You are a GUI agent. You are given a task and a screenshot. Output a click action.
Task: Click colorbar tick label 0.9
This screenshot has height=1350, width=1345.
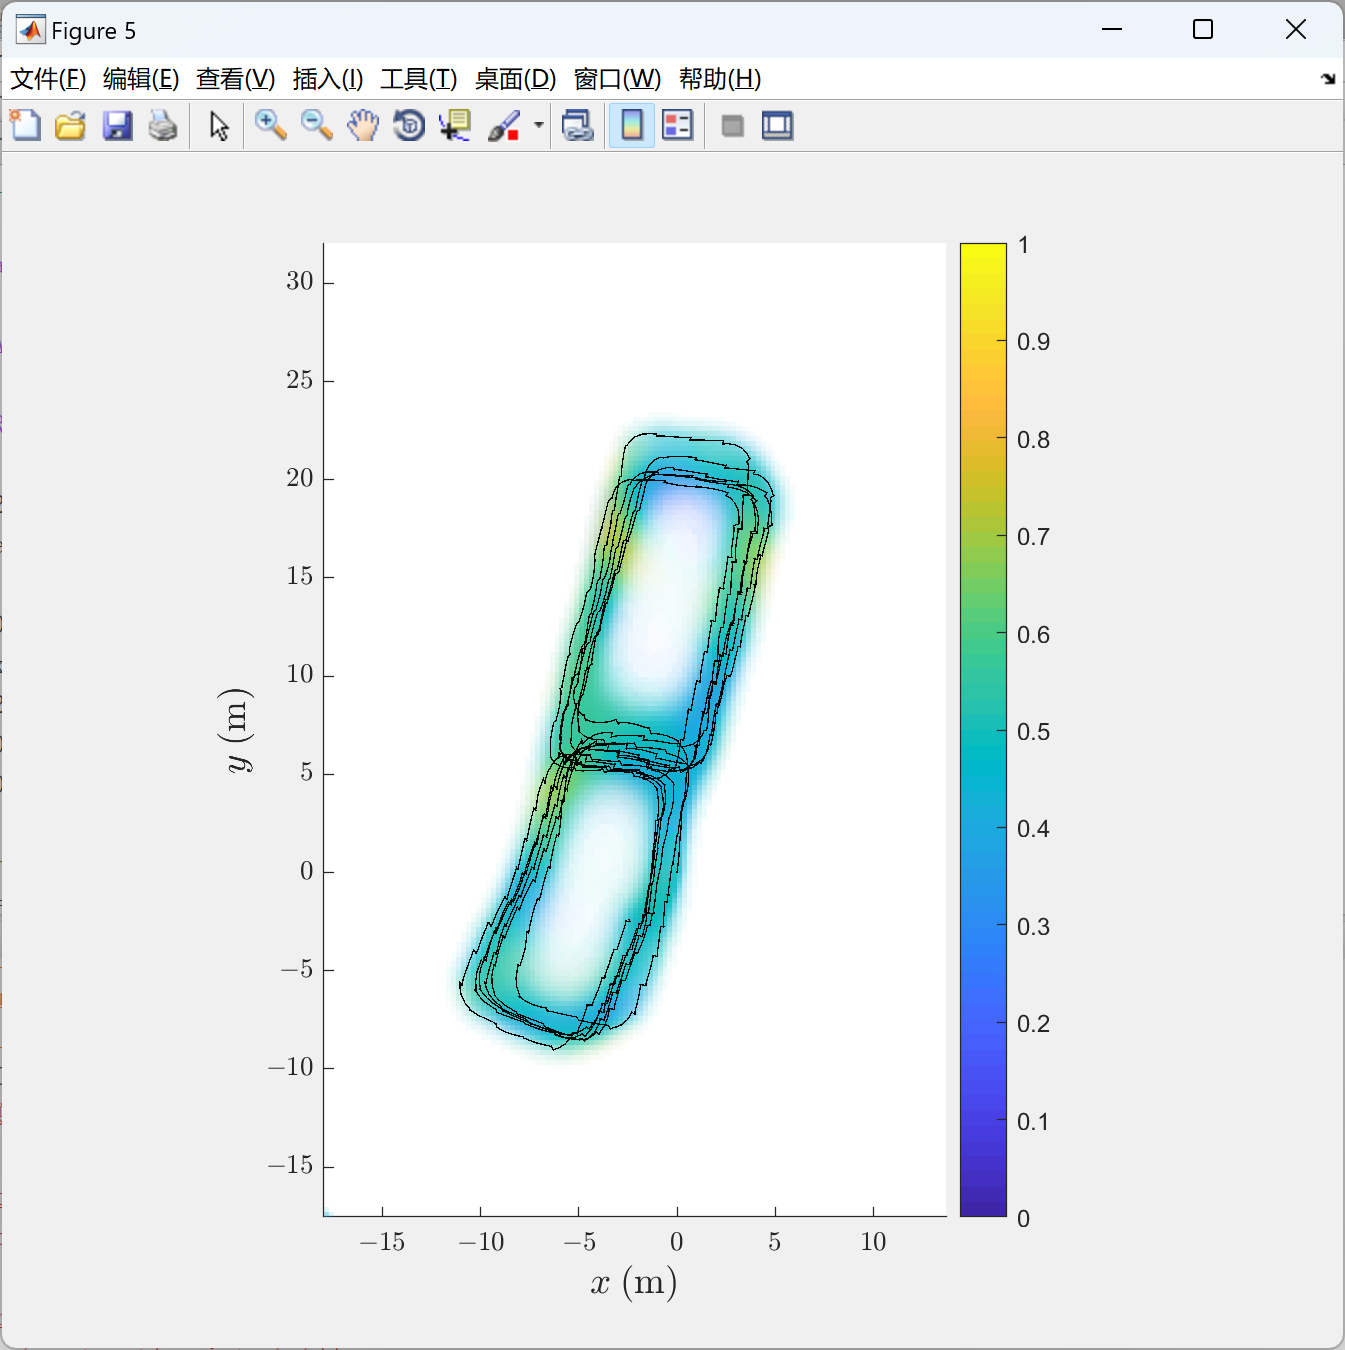click(1033, 342)
